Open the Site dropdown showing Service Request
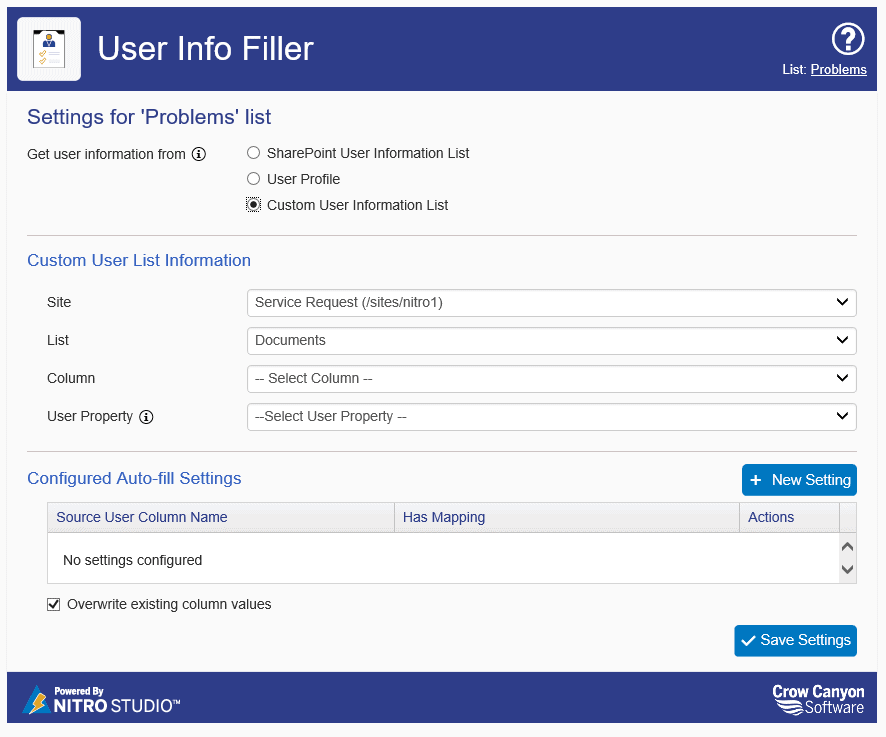886x737 pixels. pyautogui.click(x=551, y=303)
